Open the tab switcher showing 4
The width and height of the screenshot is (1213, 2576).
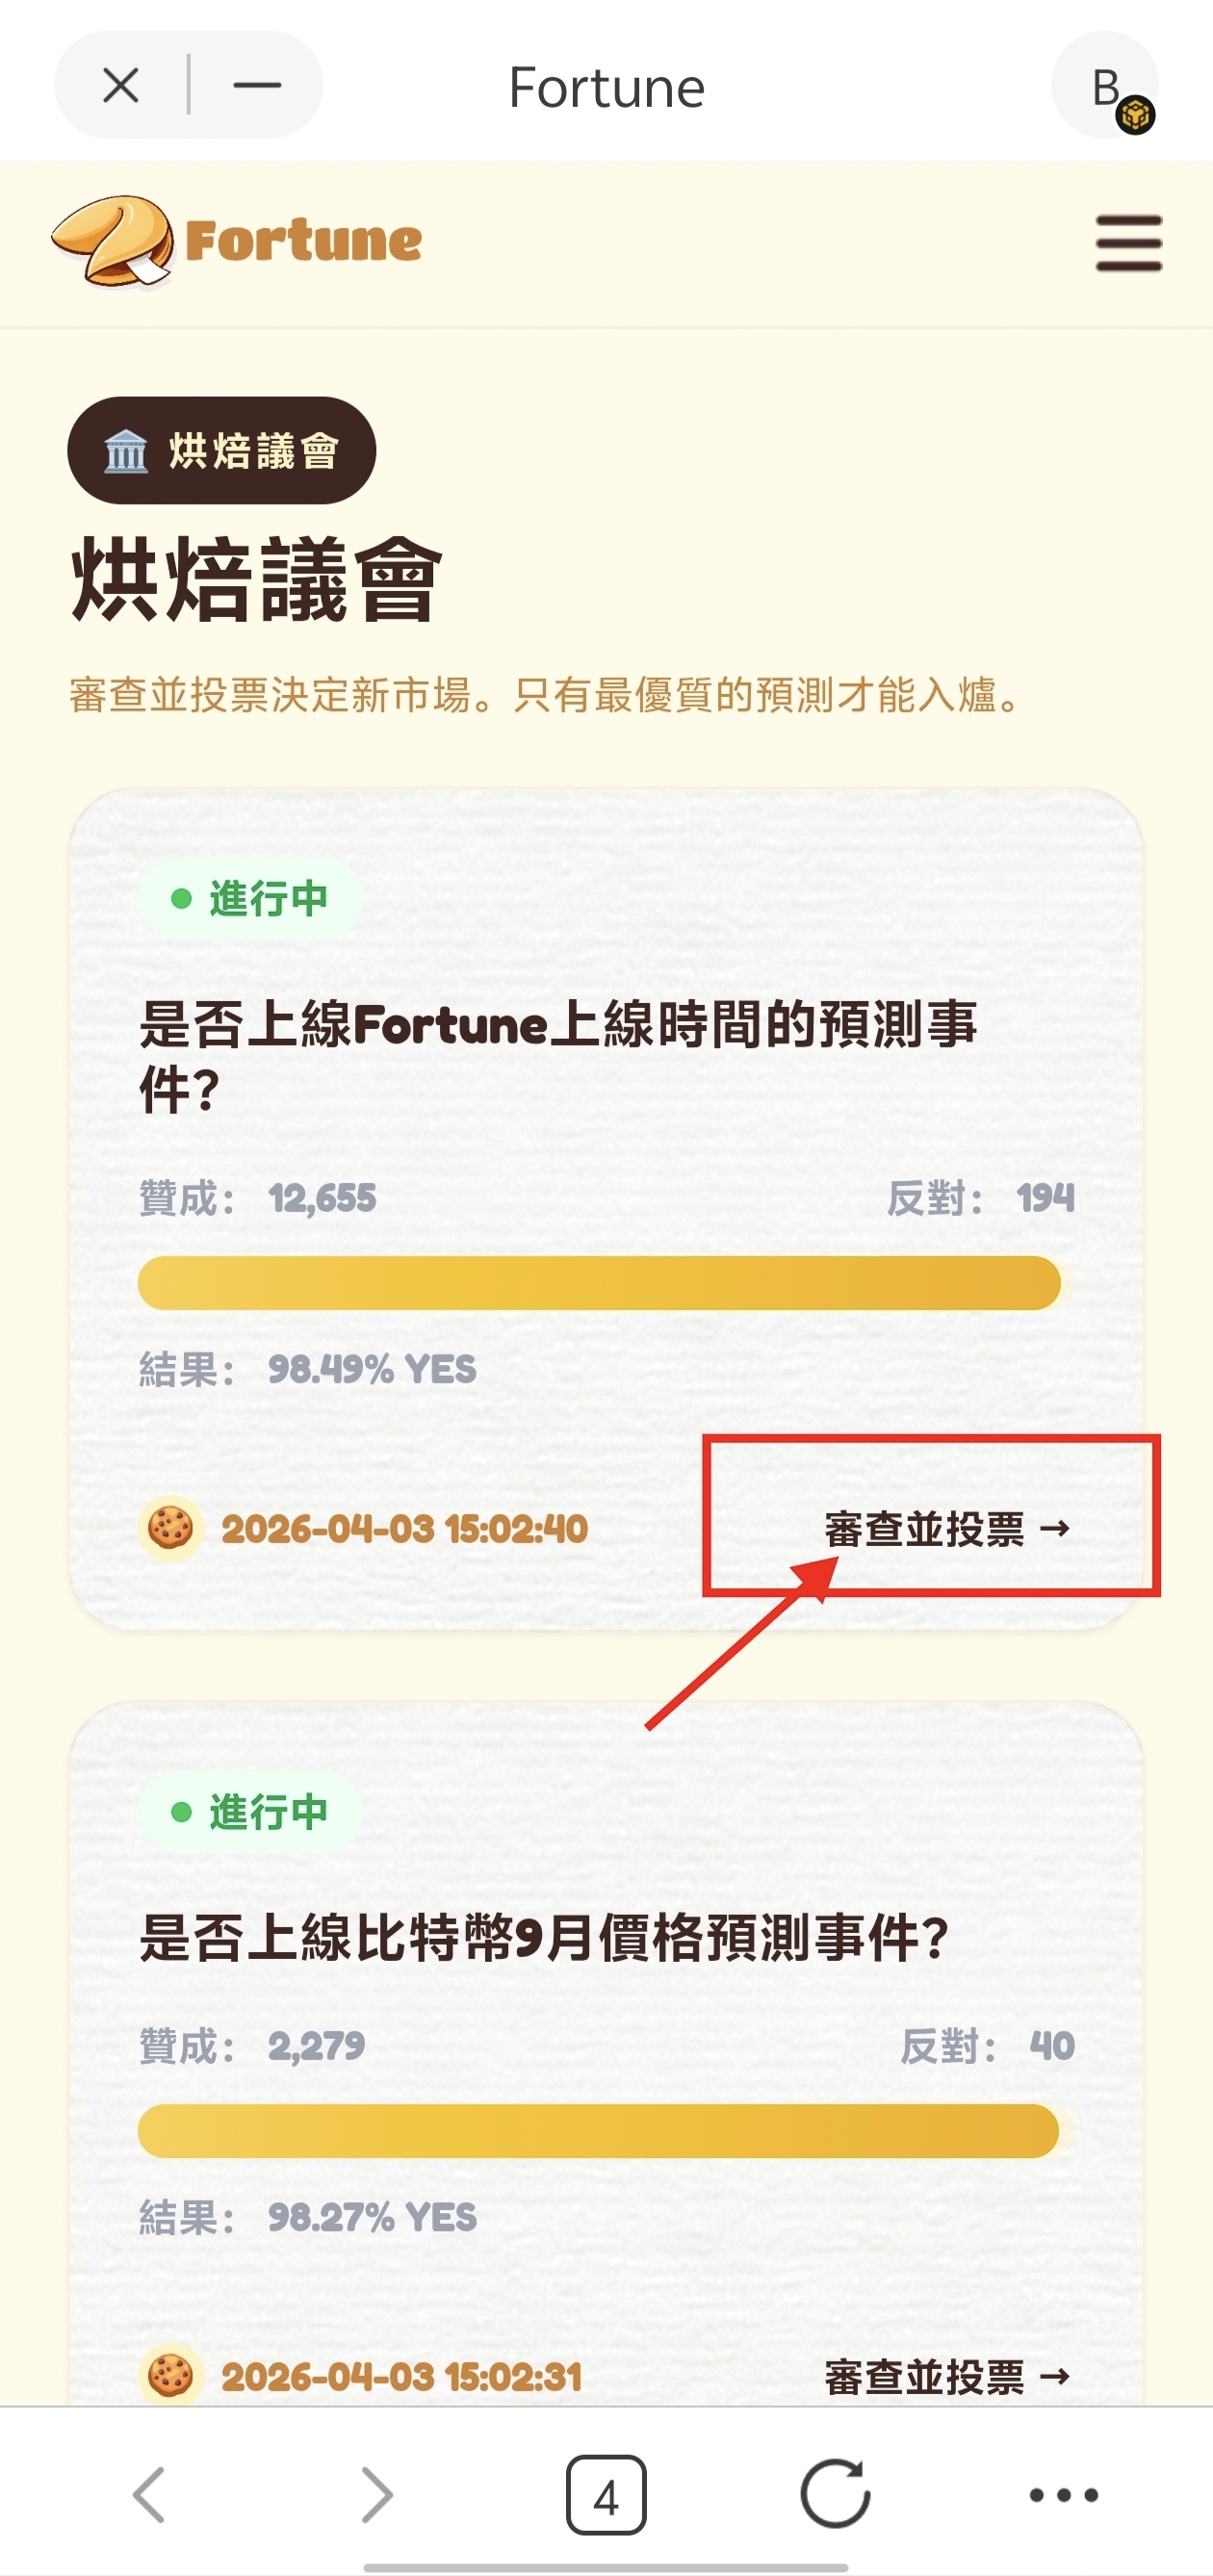click(606, 2494)
